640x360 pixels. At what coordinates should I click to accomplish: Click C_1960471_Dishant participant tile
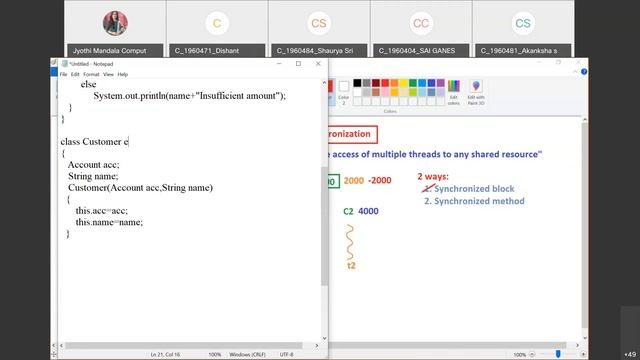point(217,29)
